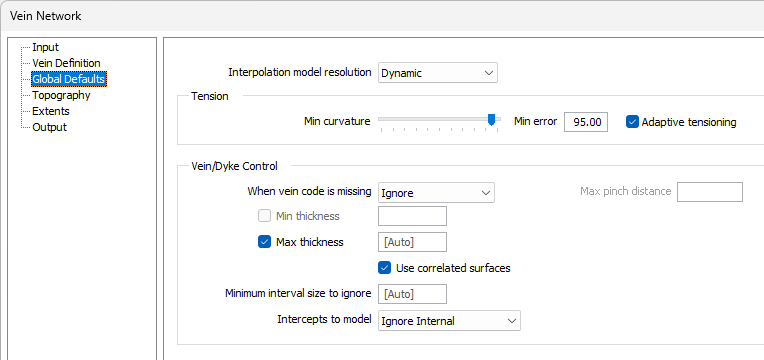Uncheck the Max thickness checkbox
Image resolution: width=764 pixels, height=360 pixels.
click(264, 242)
